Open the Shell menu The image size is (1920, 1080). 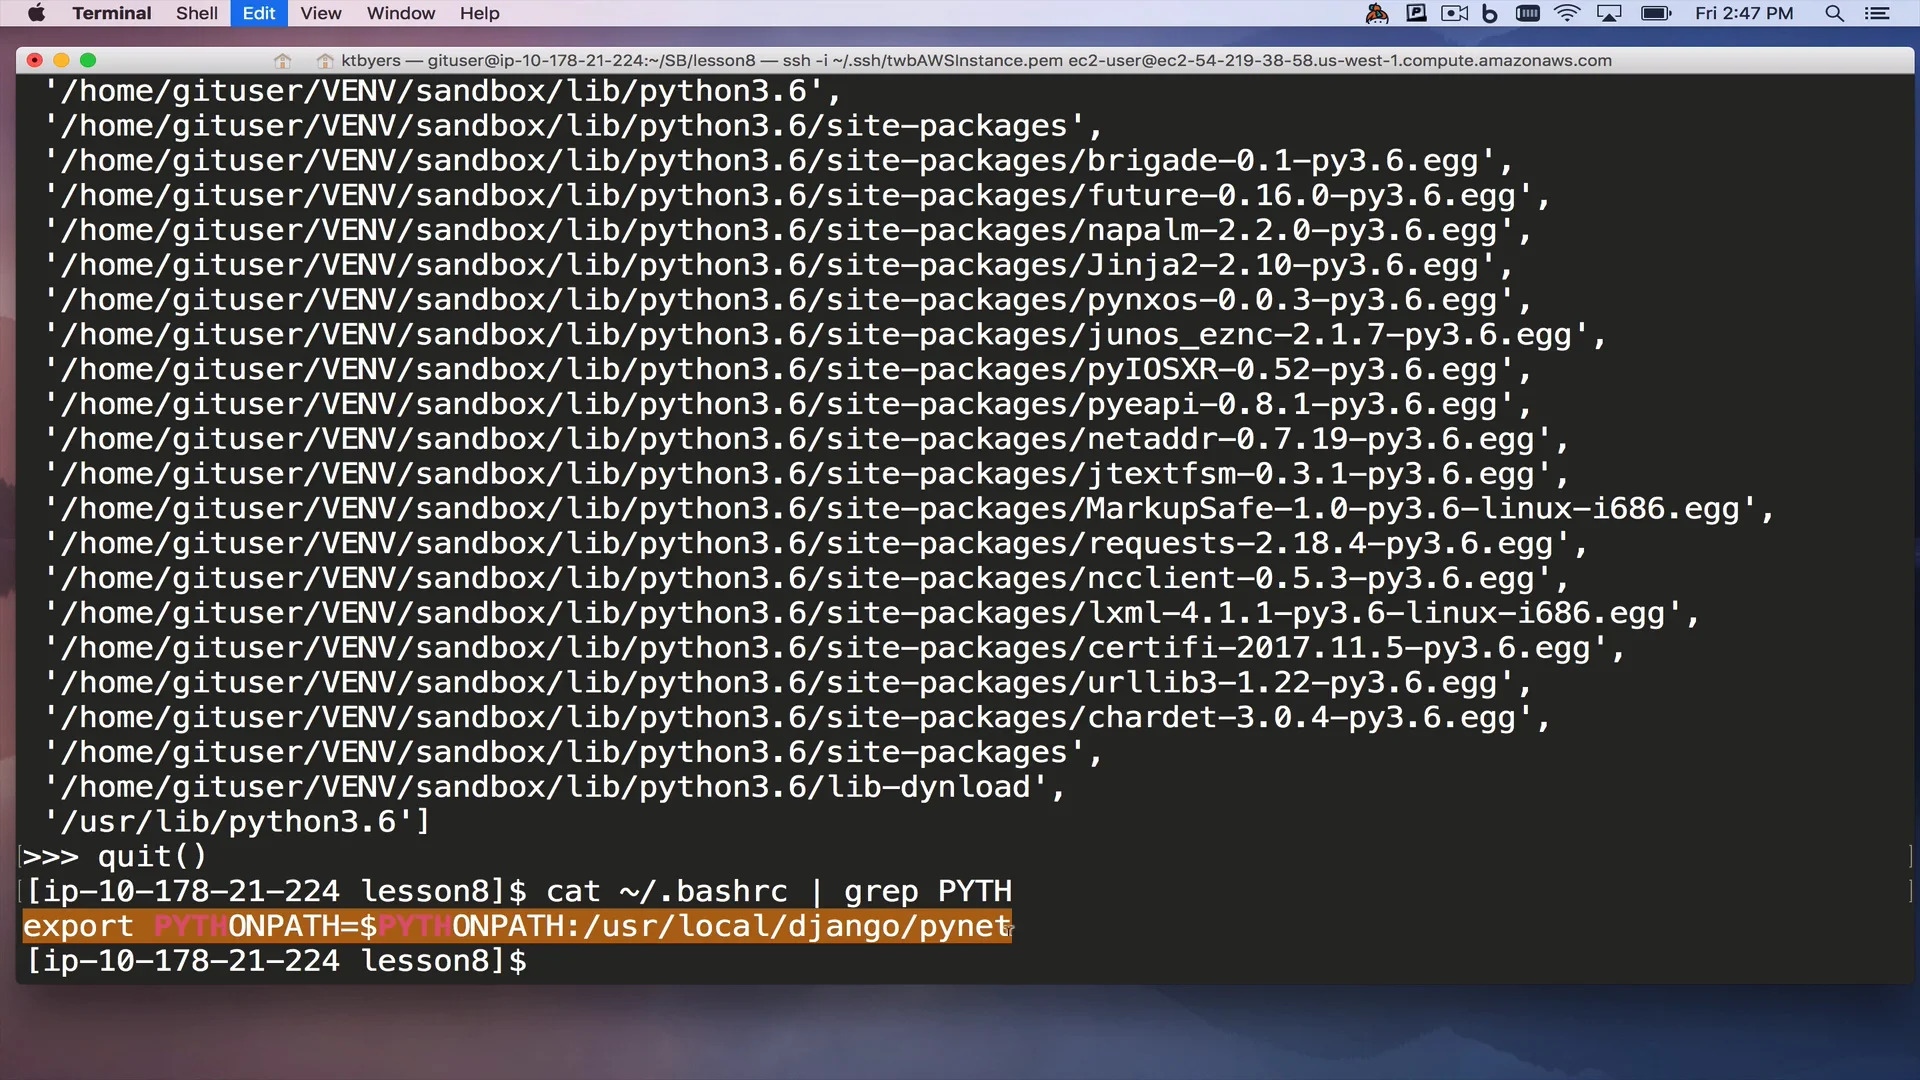pos(197,13)
